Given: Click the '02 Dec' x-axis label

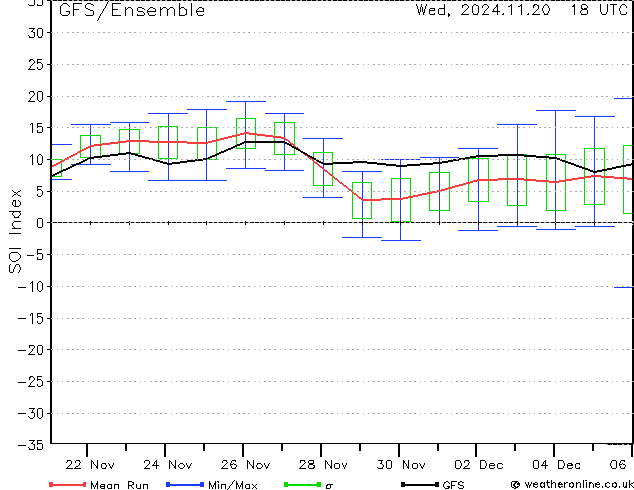Looking at the screenshot, I should 479,465.
